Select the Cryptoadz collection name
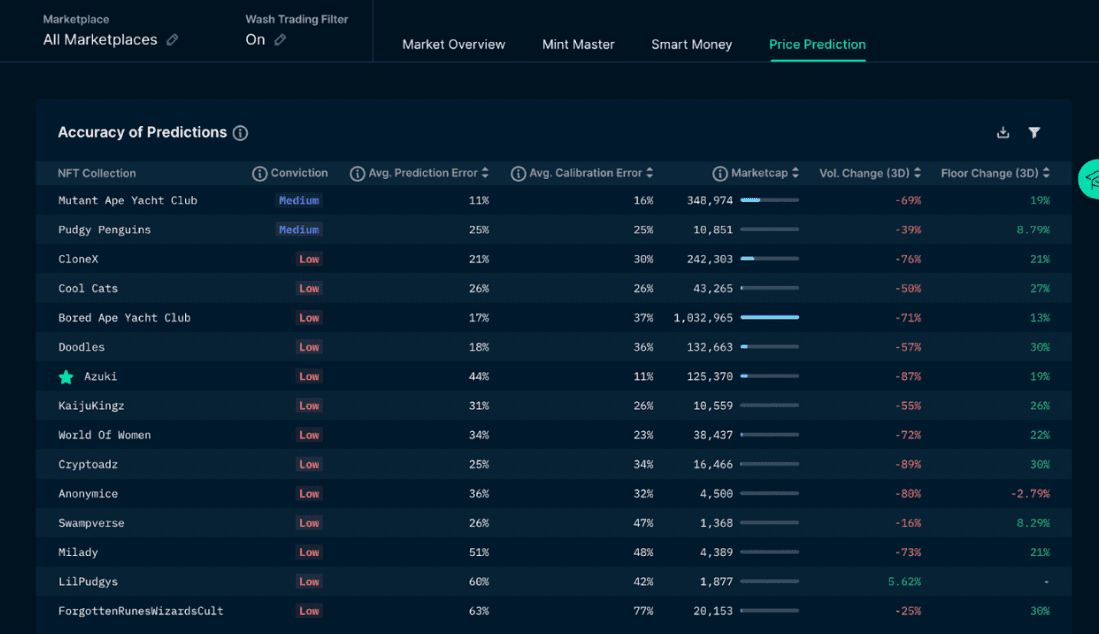1099x634 pixels. pyautogui.click(x=88, y=464)
